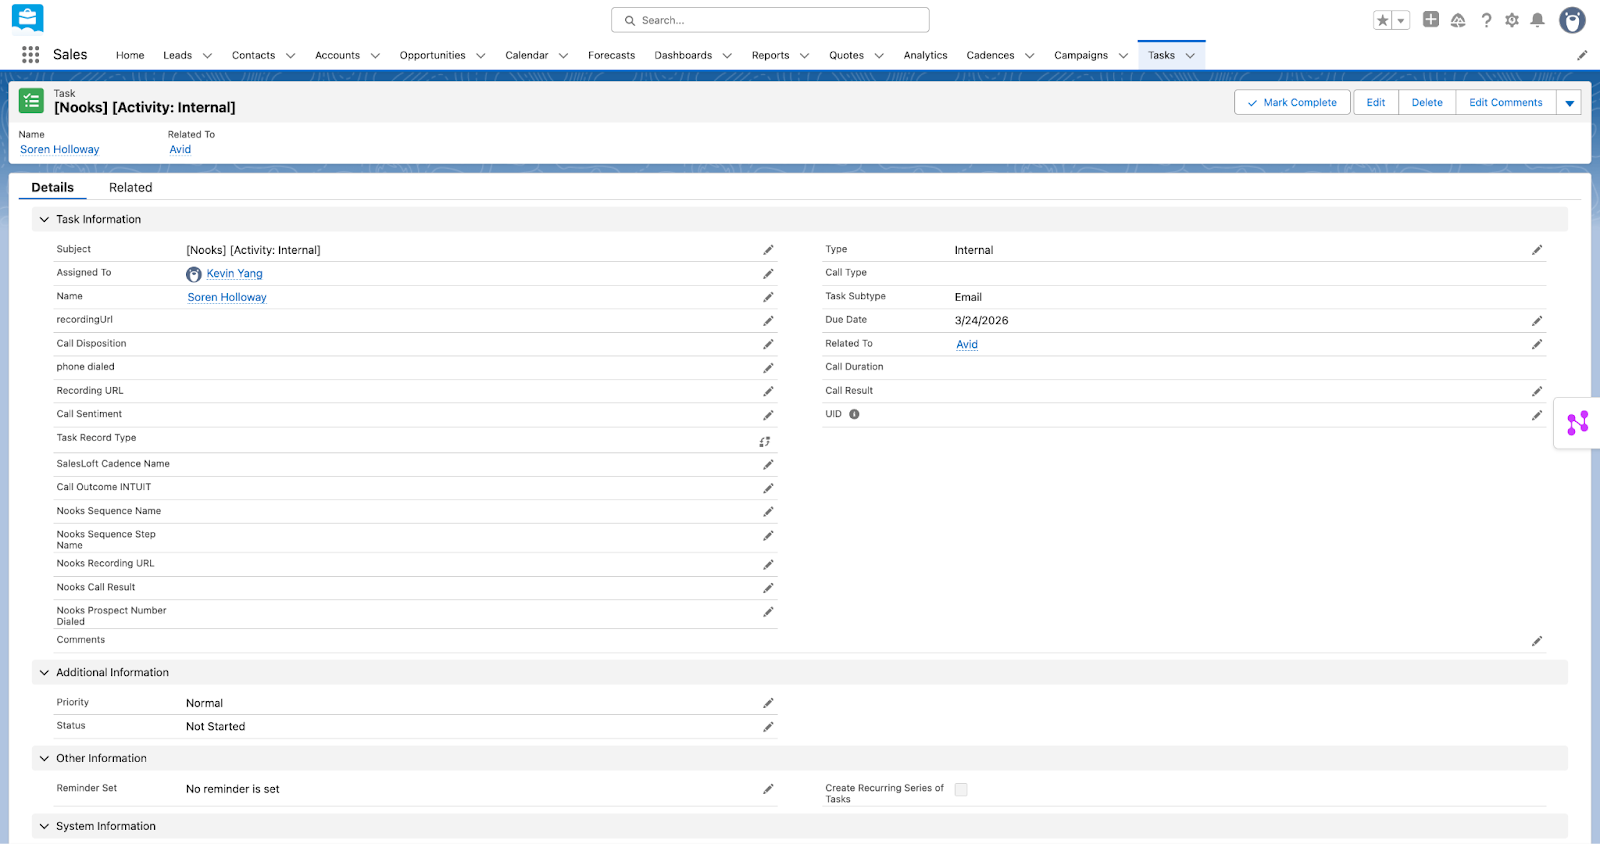Viewport: 1600px width, 844px height.
Task: Tick Create Recurring Series of Tasks checkbox
Action: [x=961, y=789]
